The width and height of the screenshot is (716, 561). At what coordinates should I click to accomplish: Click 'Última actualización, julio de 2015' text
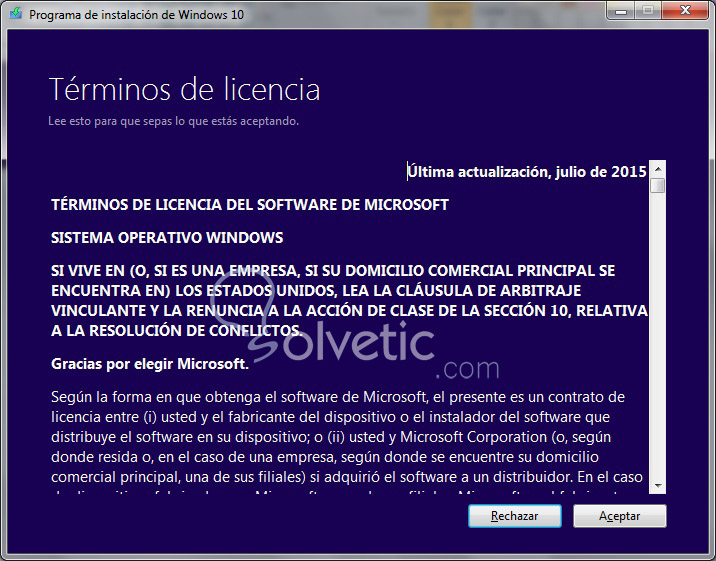tap(526, 172)
